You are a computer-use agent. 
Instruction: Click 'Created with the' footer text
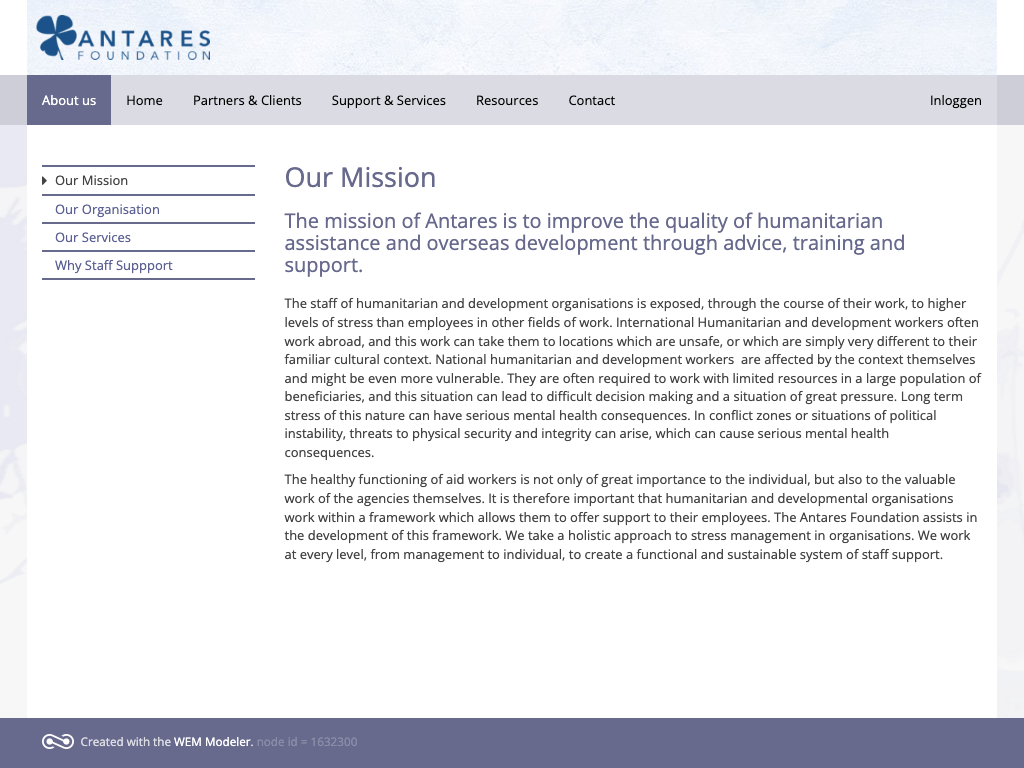pyautogui.click(x=125, y=741)
